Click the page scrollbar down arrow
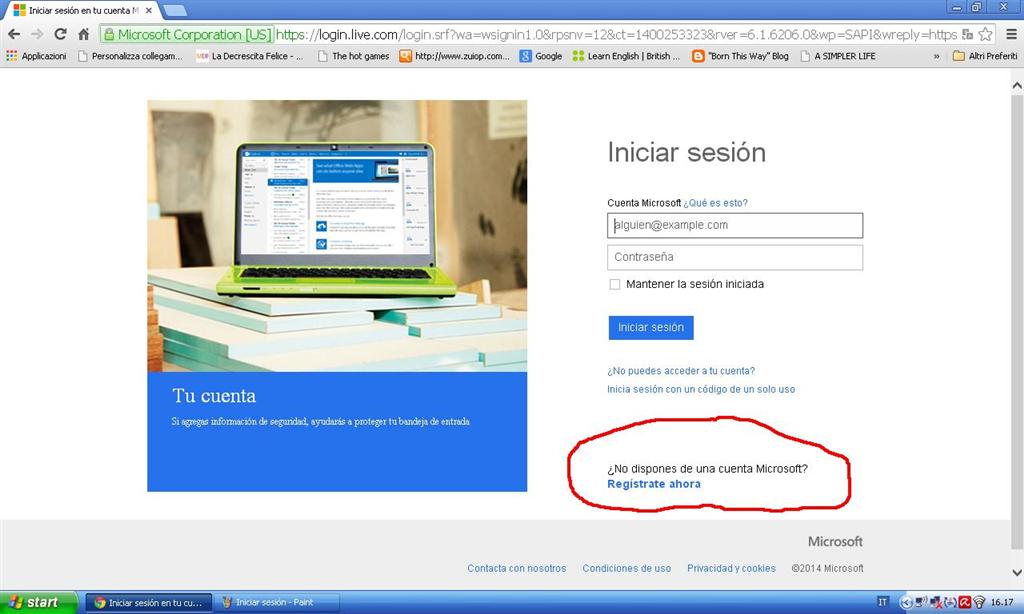The width and height of the screenshot is (1024, 614). click(1017, 572)
